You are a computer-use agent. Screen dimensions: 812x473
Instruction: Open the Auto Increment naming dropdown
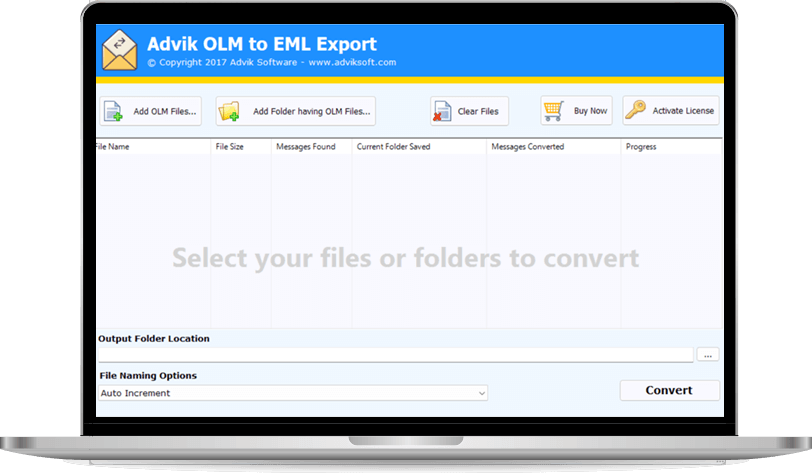click(293, 393)
